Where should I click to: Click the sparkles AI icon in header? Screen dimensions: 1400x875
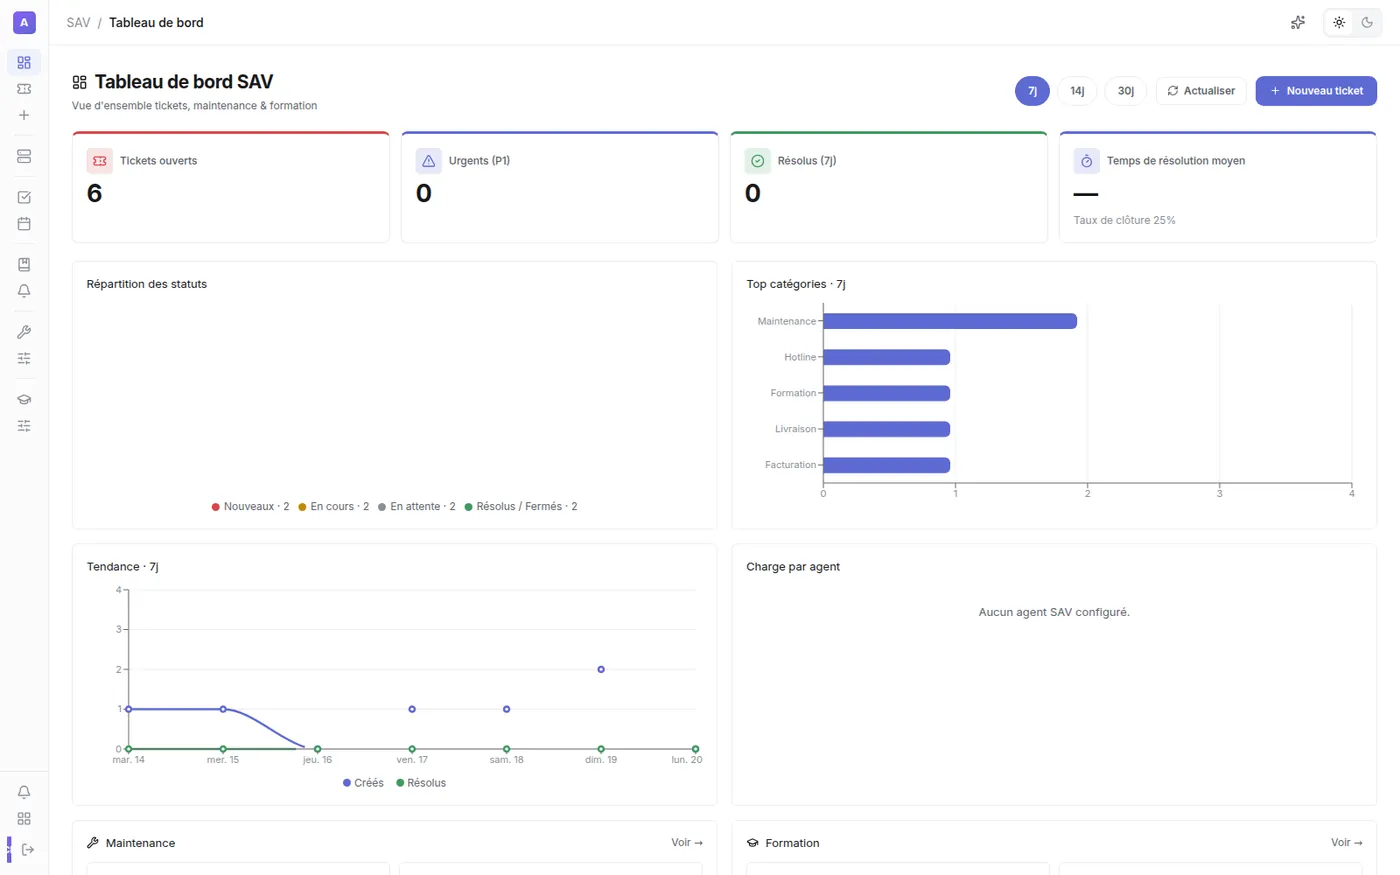1298,22
